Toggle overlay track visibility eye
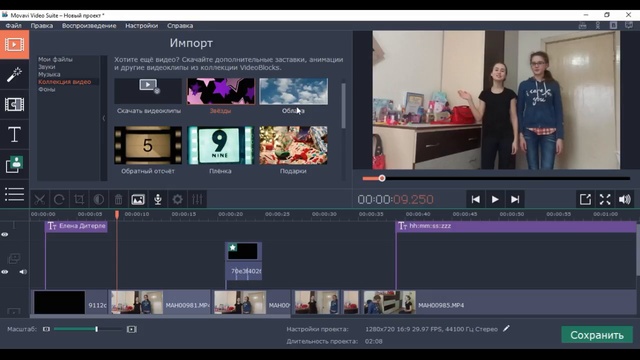Image resolution: width=640 pixels, height=360 pixels. coord(4,272)
